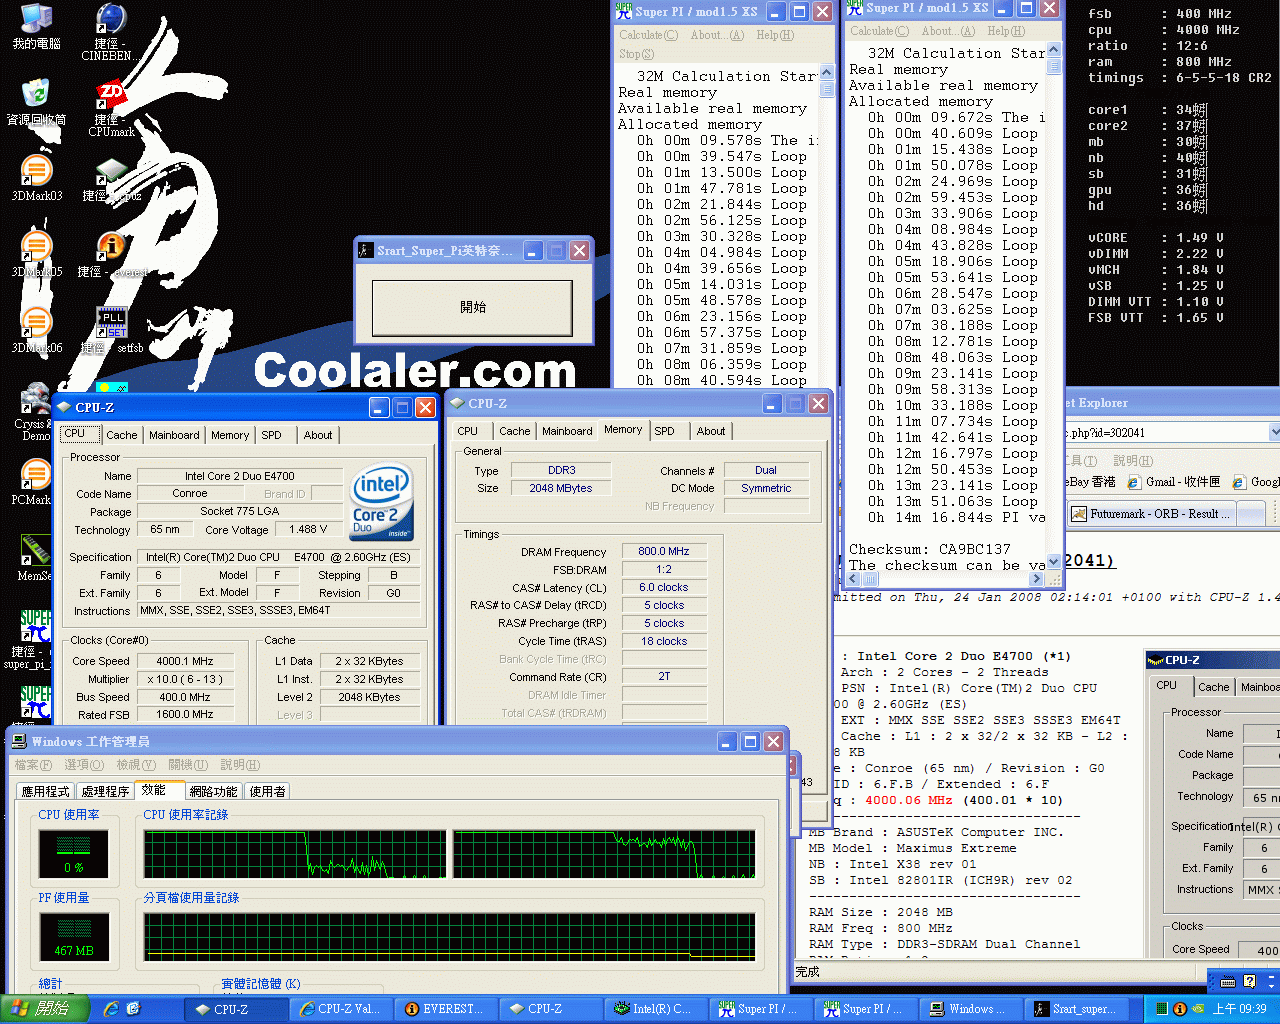Open the Gmail - 收件匣 favorites link
Viewport: 1280px width, 1024px height.
click(1173, 482)
